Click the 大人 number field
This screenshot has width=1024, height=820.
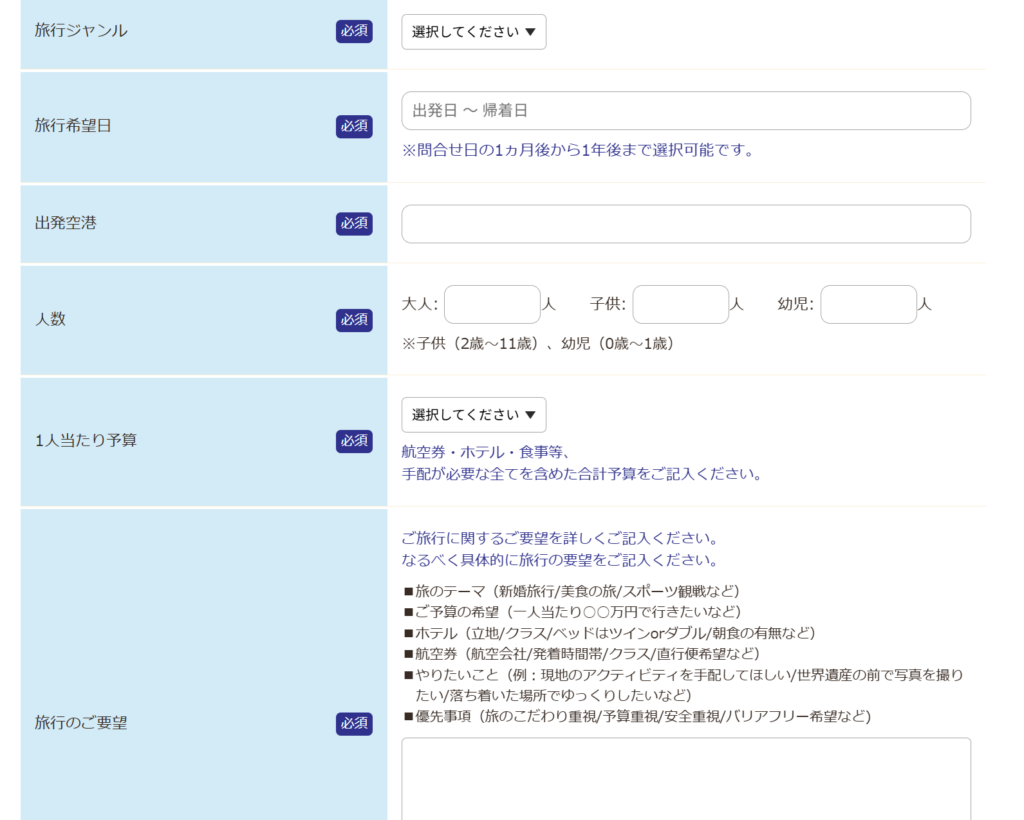pos(492,305)
